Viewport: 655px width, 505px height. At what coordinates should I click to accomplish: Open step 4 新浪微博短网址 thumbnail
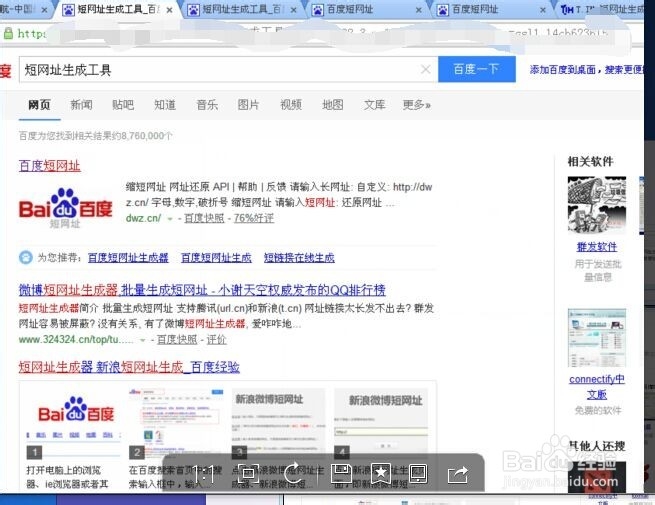(381, 423)
